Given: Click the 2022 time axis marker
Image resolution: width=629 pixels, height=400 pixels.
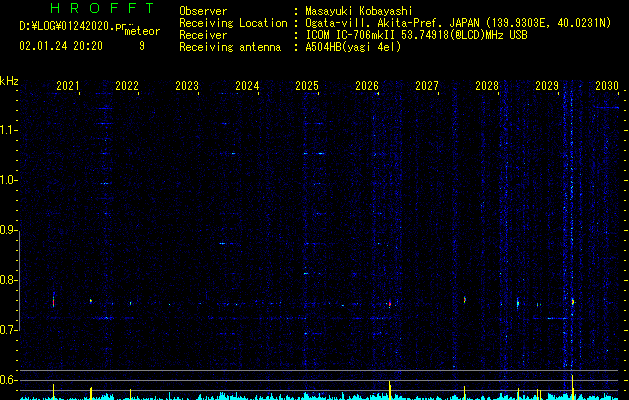Looking at the screenshot, I should (x=127, y=86).
